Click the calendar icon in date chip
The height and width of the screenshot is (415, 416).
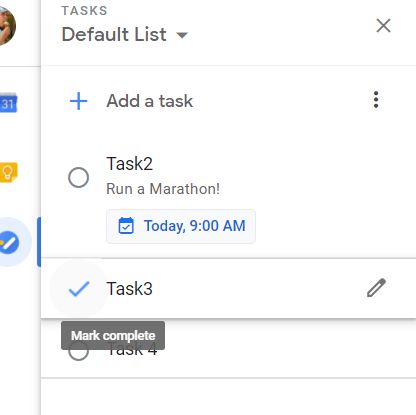[x=126, y=226]
